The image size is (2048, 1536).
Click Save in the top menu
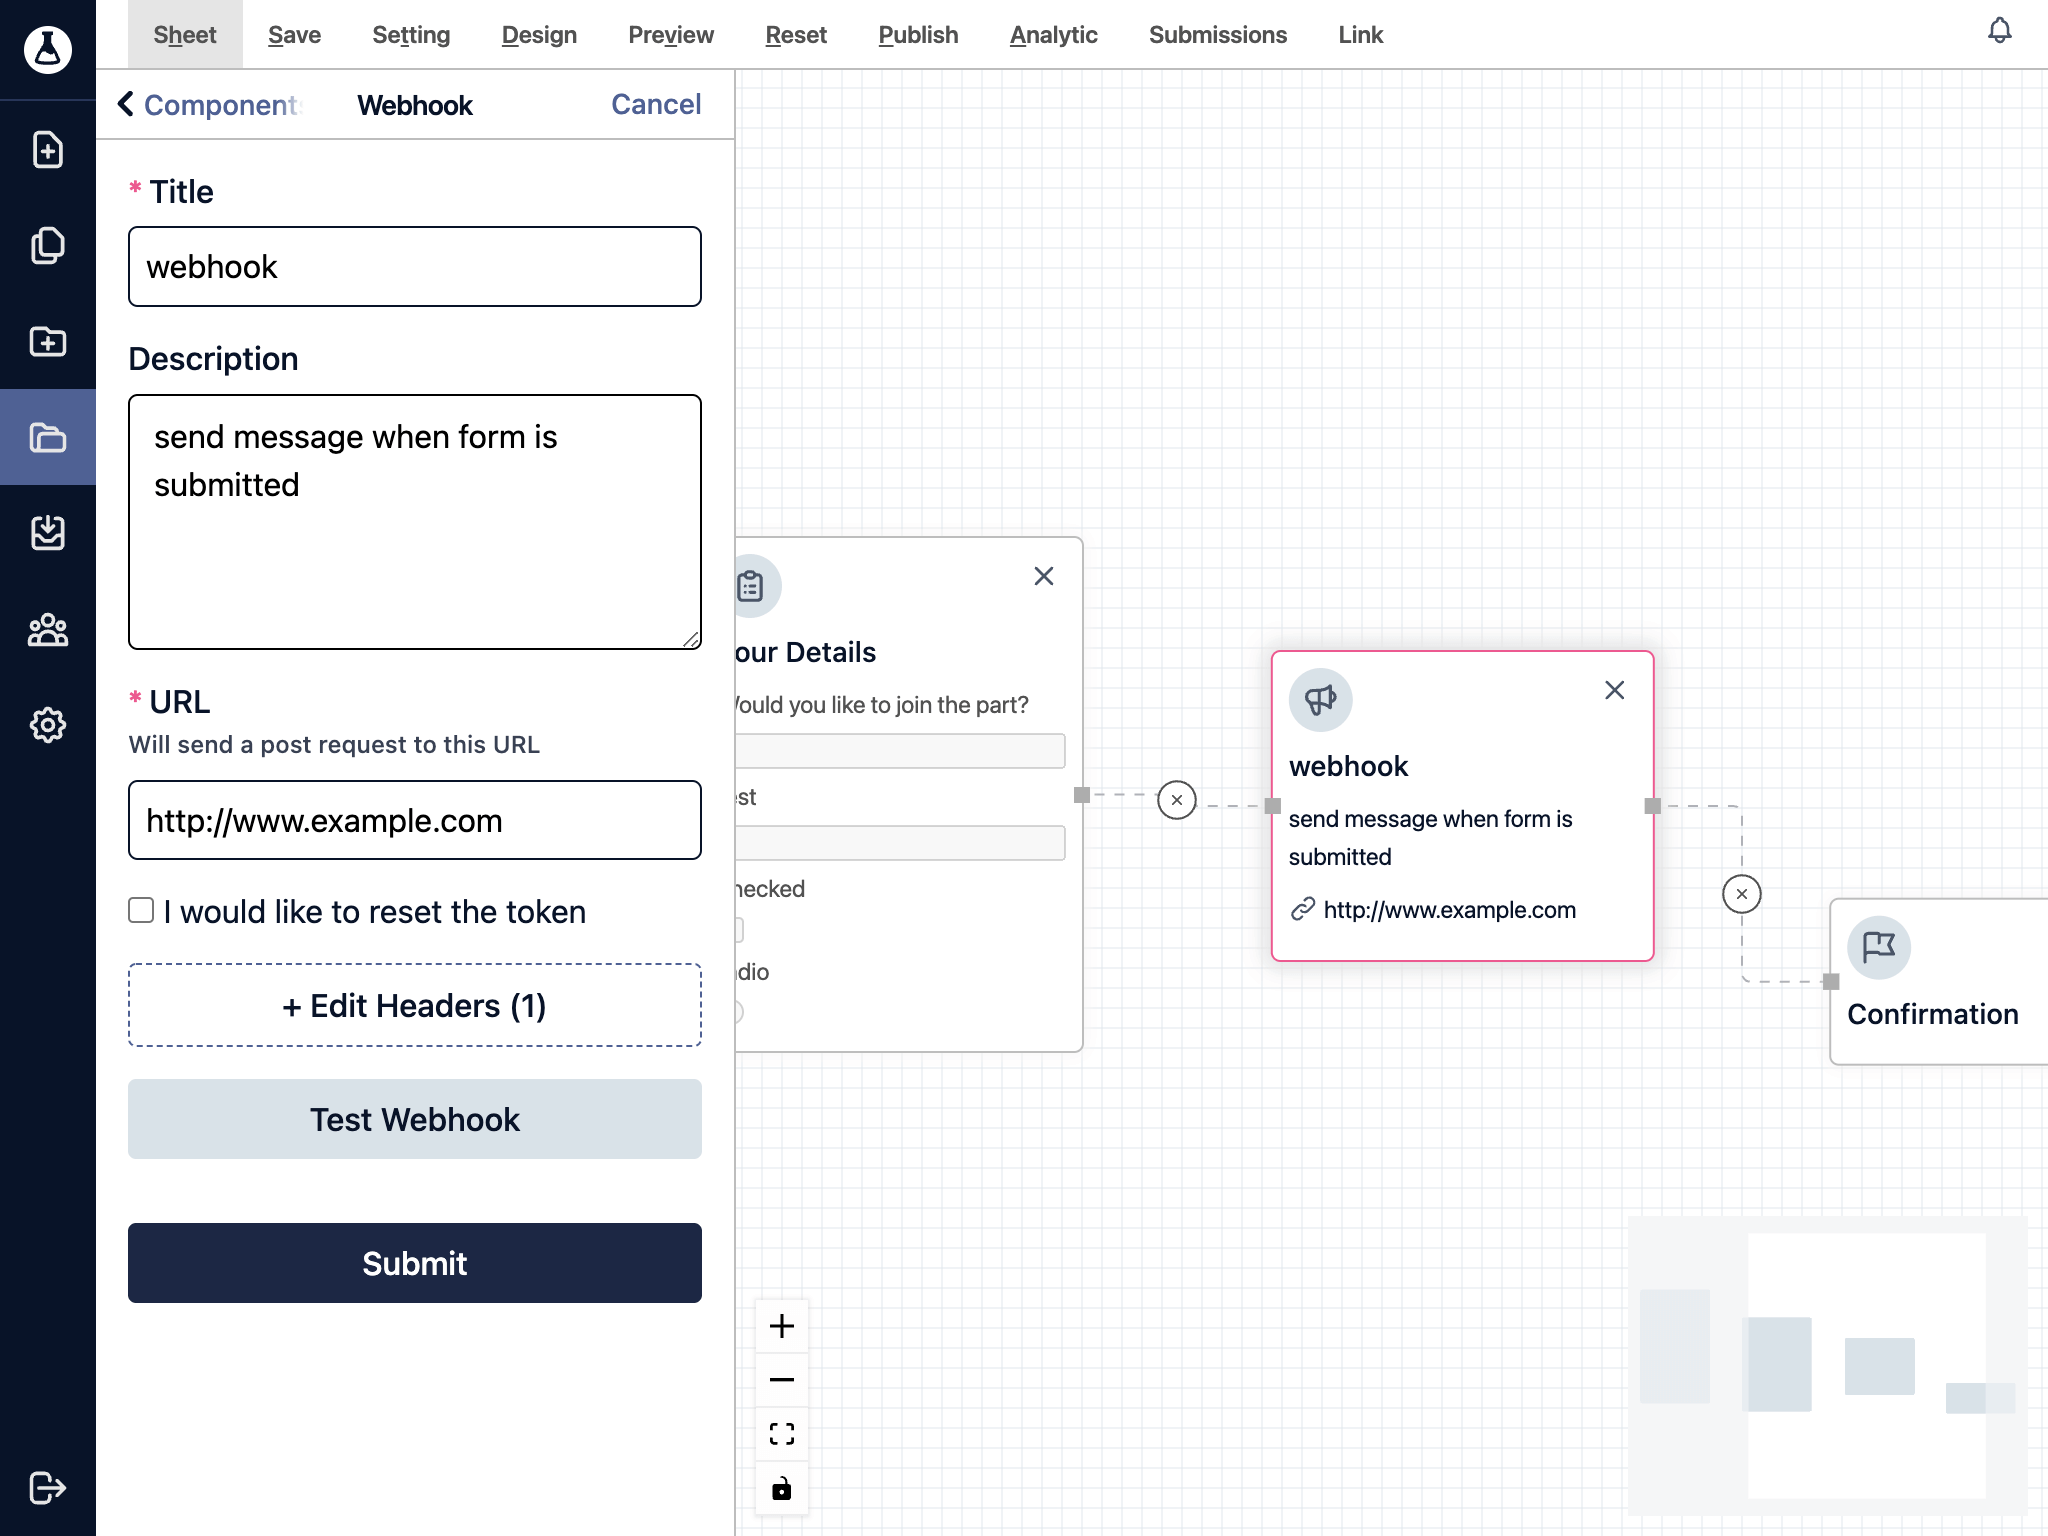pos(294,35)
